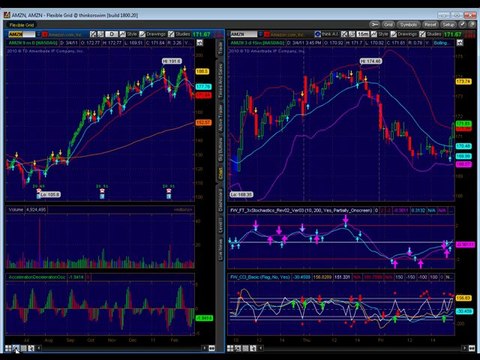This screenshot has width=480, height=360.
Task: Click the orange 152.57 price axis label
Action: tap(203, 123)
